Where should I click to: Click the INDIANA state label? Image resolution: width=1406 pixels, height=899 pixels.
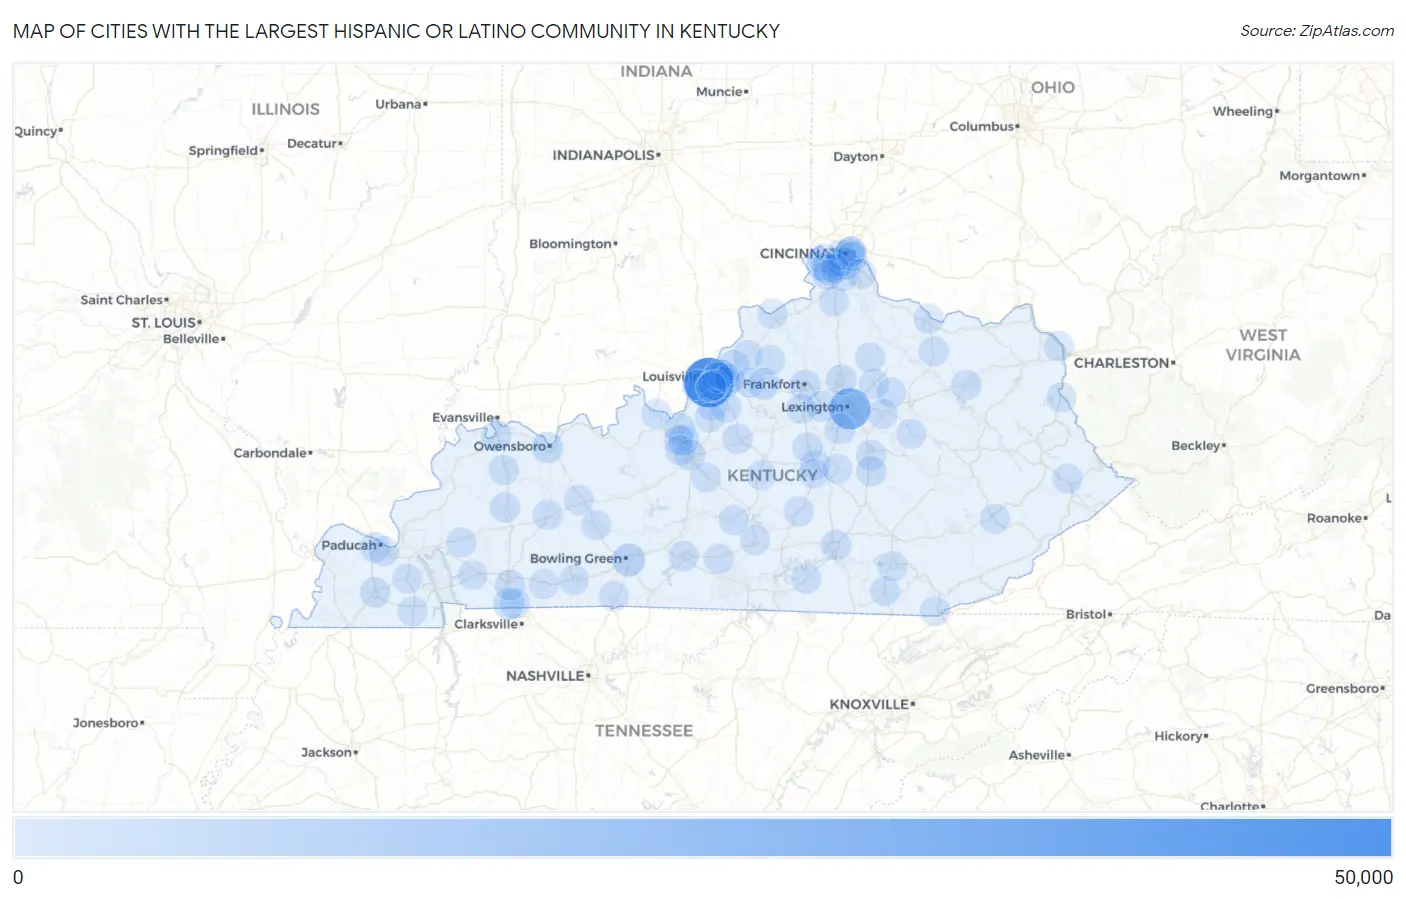tap(656, 71)
